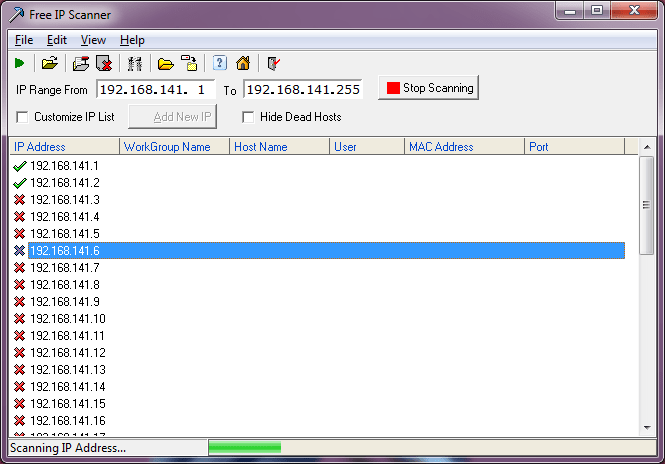Click the Add New IP button
This screenshot has width=665, height=464.
point(173,117)
